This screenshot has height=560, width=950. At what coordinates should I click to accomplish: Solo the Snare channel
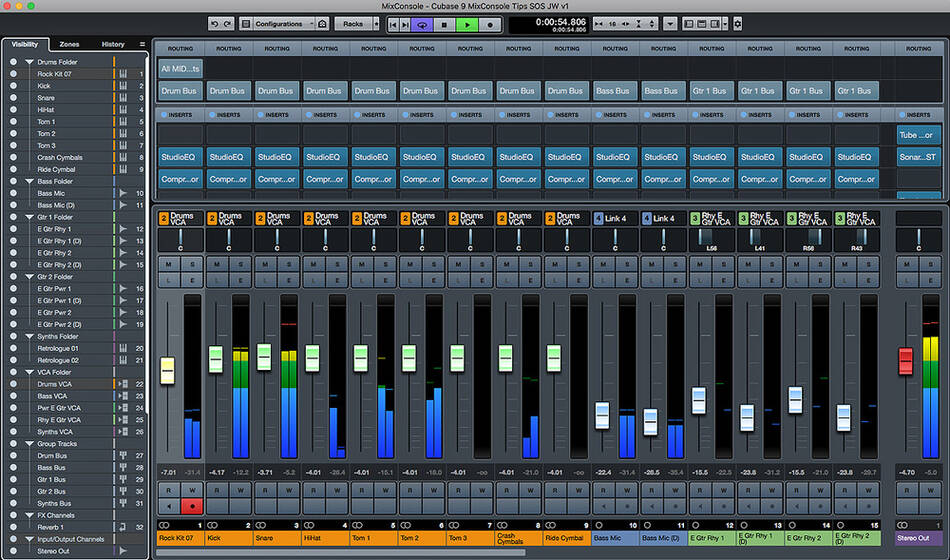click(289, 264)
